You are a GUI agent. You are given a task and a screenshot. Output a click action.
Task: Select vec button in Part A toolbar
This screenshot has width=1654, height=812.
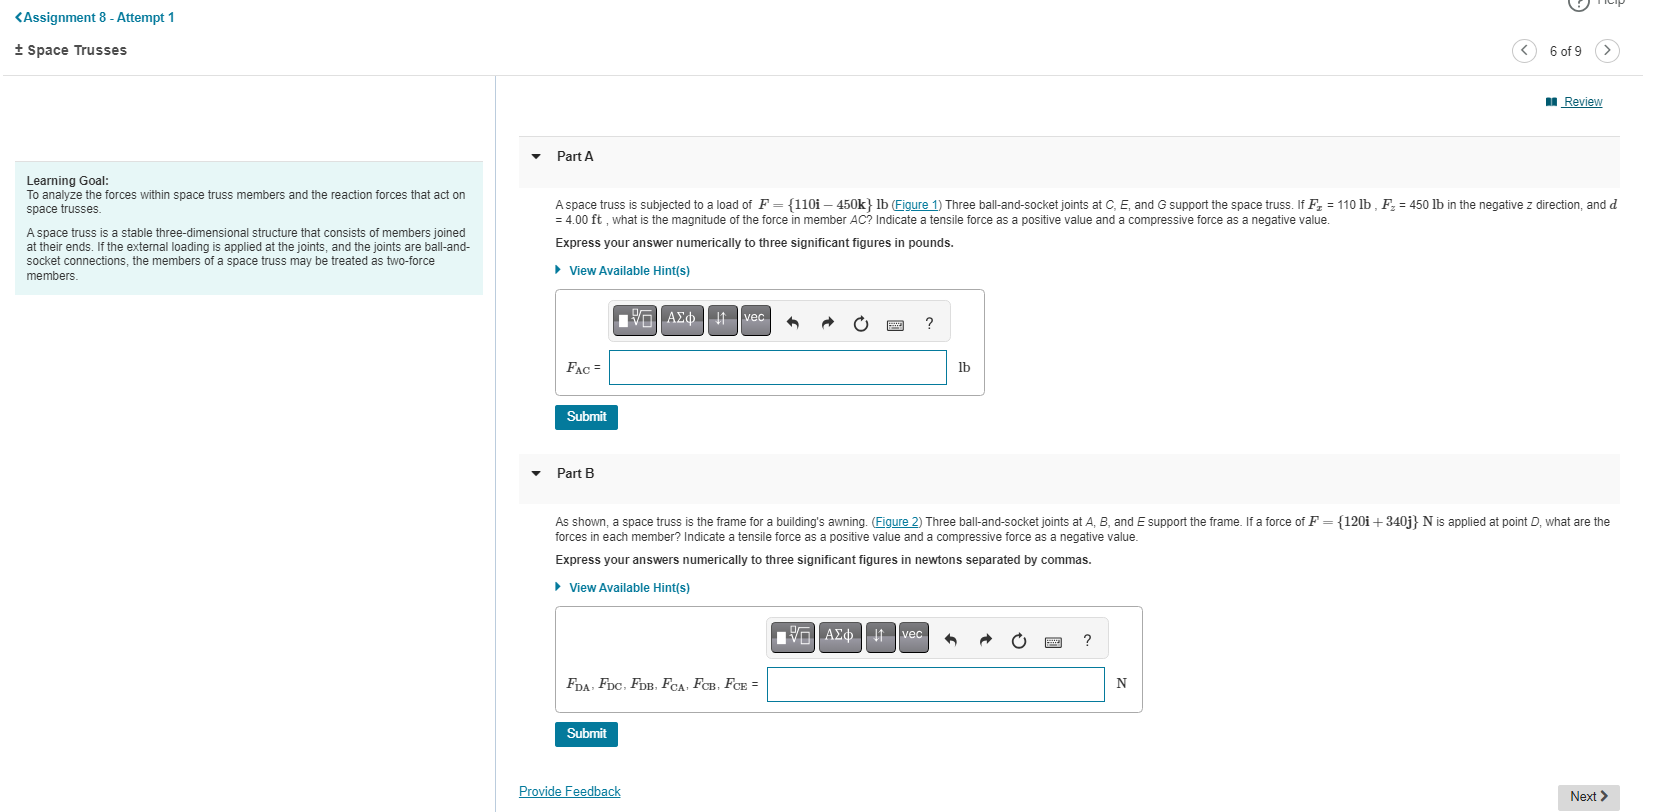pyautogui.click(x=755, y=320)
